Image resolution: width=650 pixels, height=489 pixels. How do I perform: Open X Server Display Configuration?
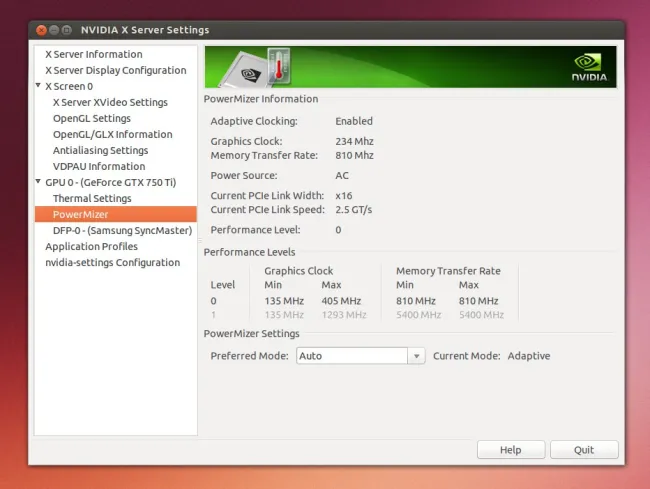(x=116, y=70)
